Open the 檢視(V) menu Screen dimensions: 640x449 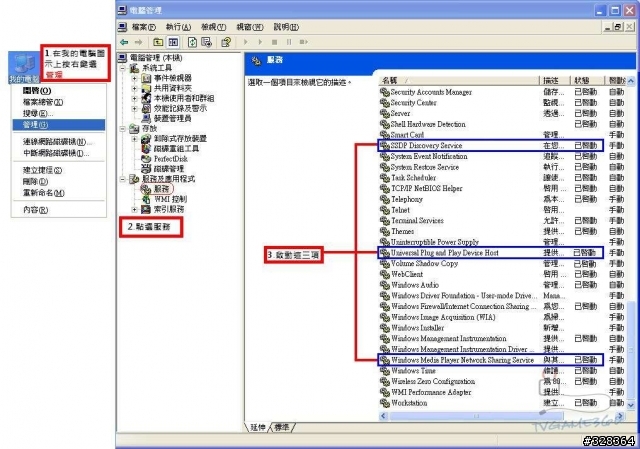[x=213, y=27]
